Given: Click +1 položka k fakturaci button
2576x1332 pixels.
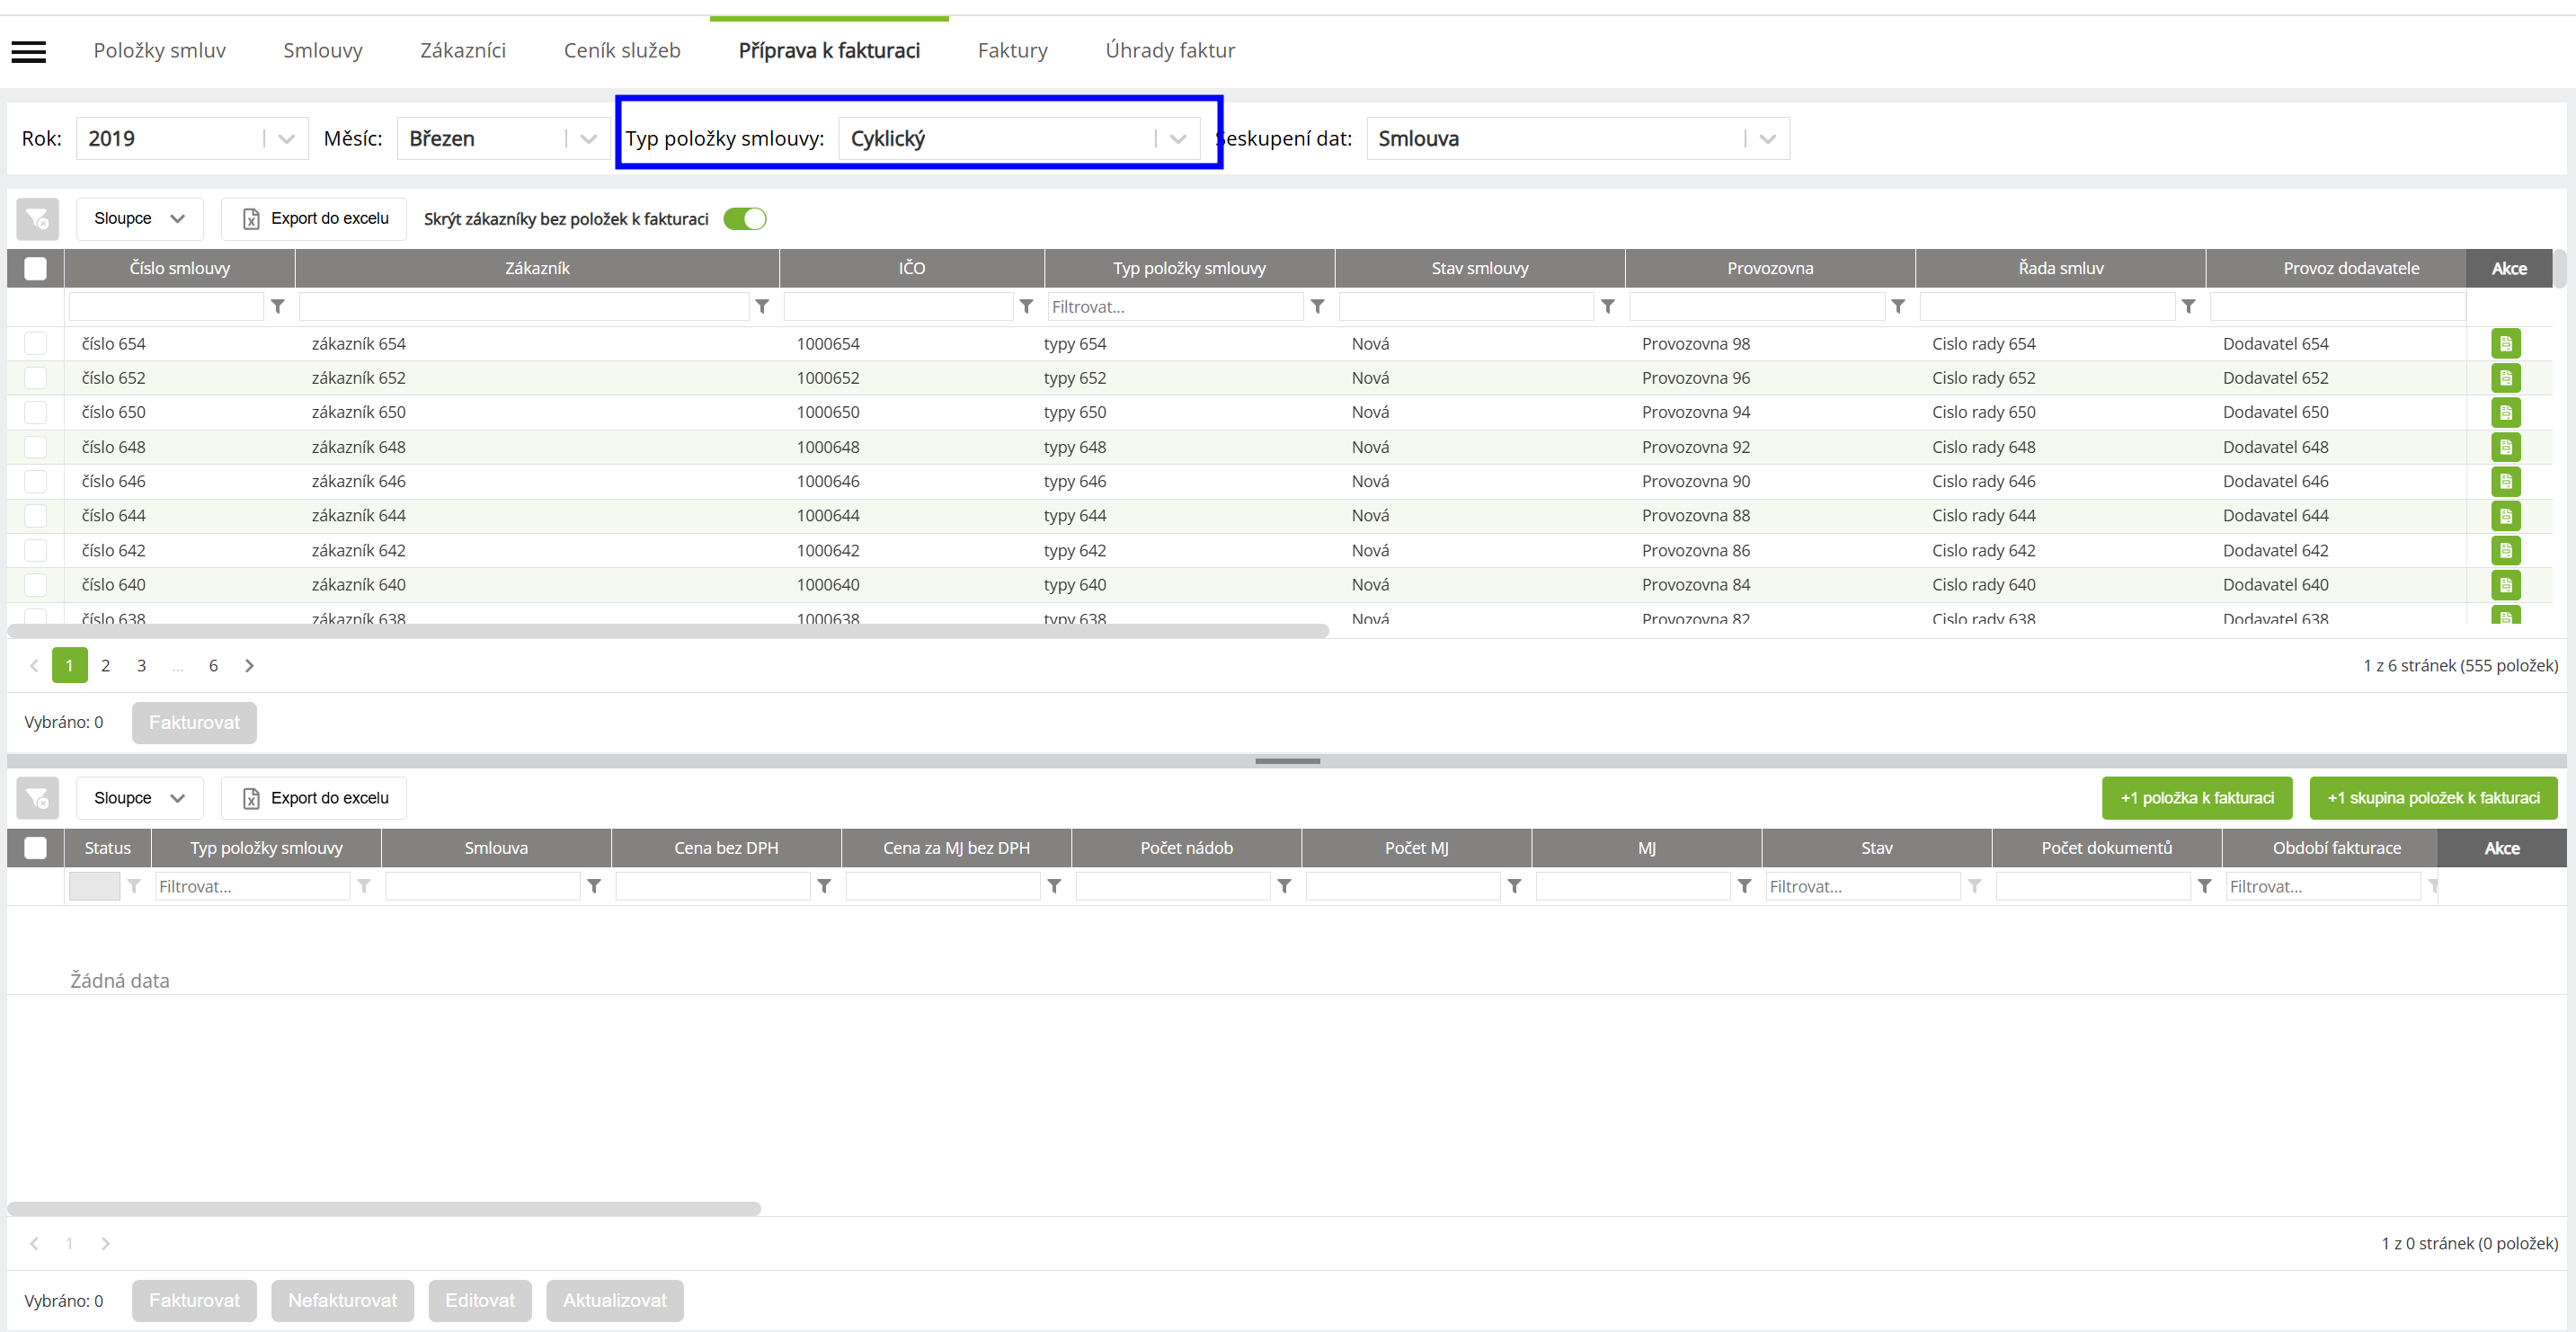Looking at the screenshot, I should (x=2197, y=798).
